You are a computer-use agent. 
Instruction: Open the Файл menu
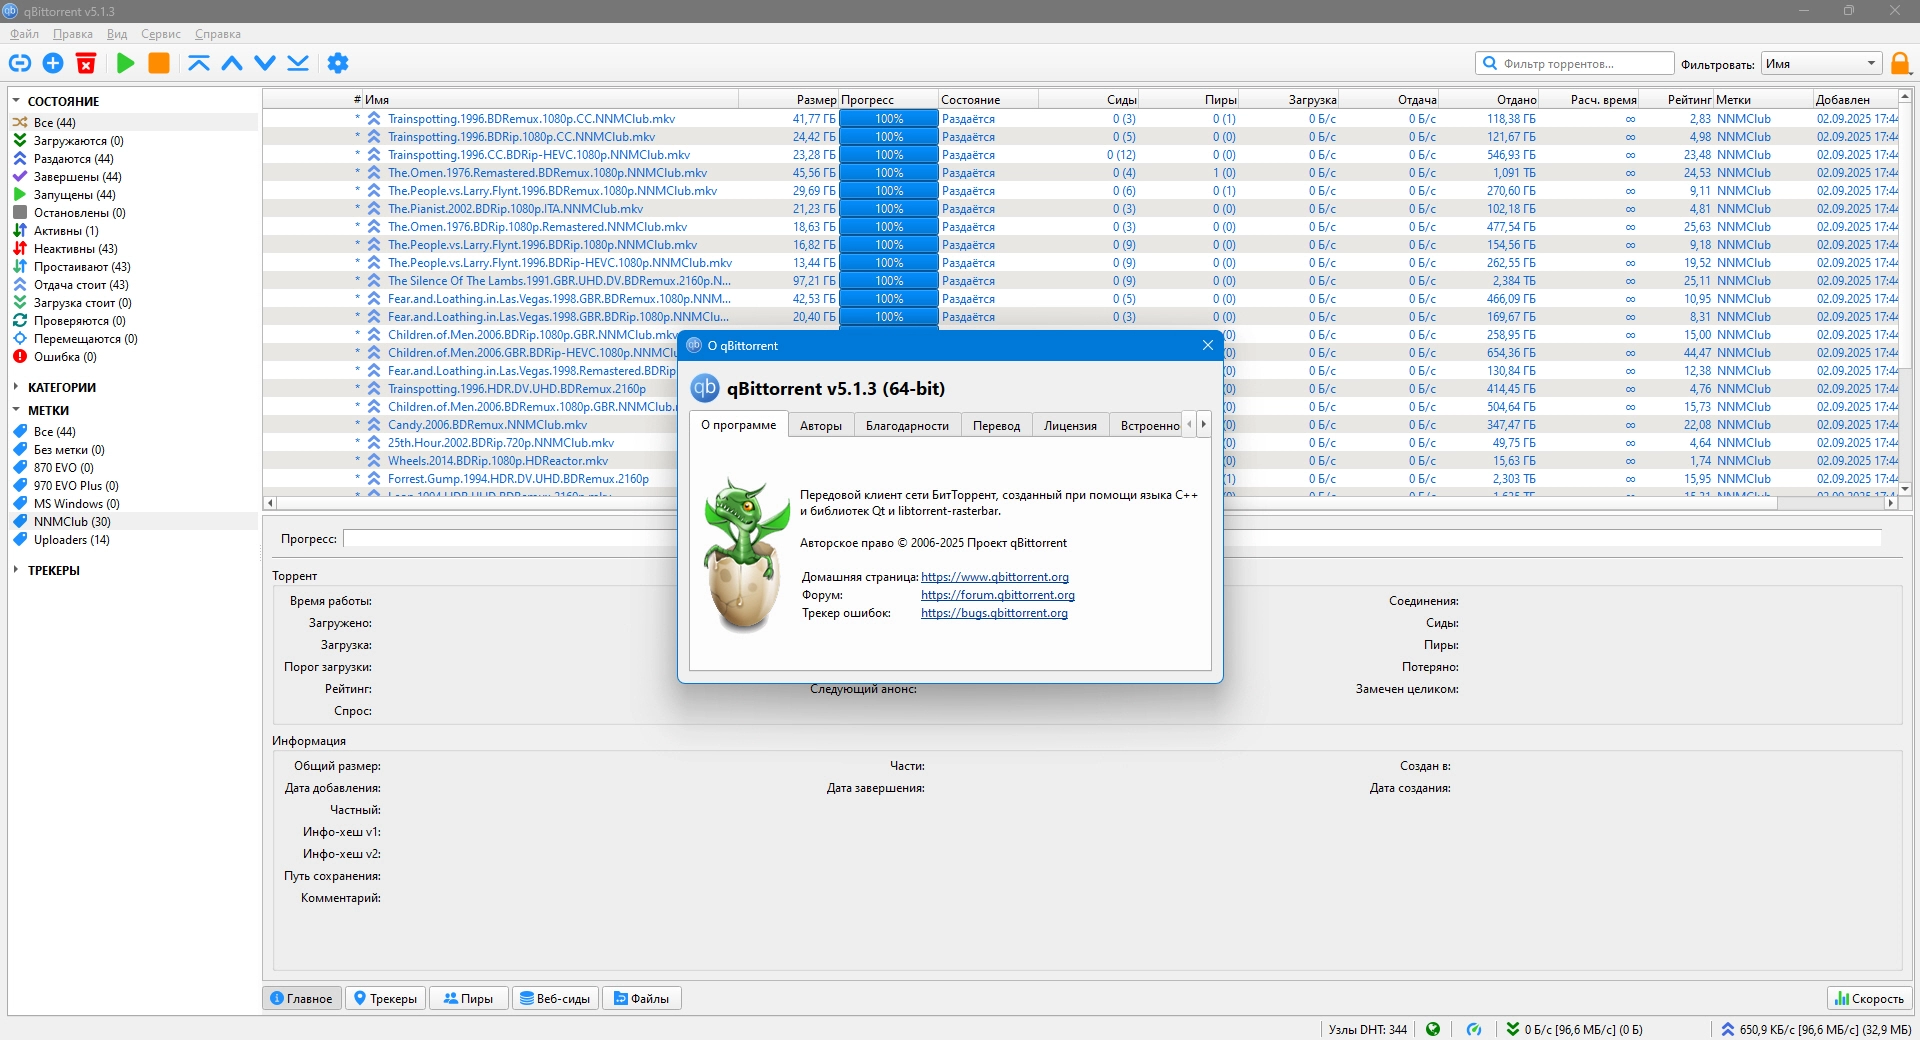click(x=25, y=34)
